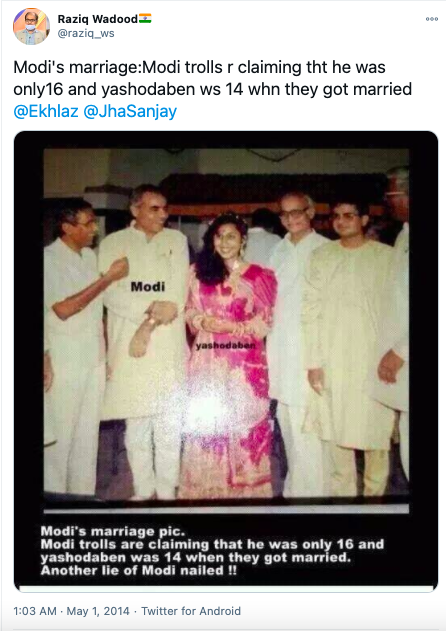Click the tweet text line "only16 and yashodaben"
Screen dimensions: 446x631
[x=213, y=89]
